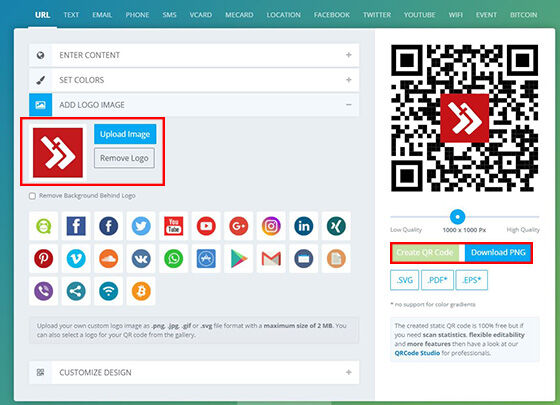Choose the square Facebook logo

(x=76, y=226)
